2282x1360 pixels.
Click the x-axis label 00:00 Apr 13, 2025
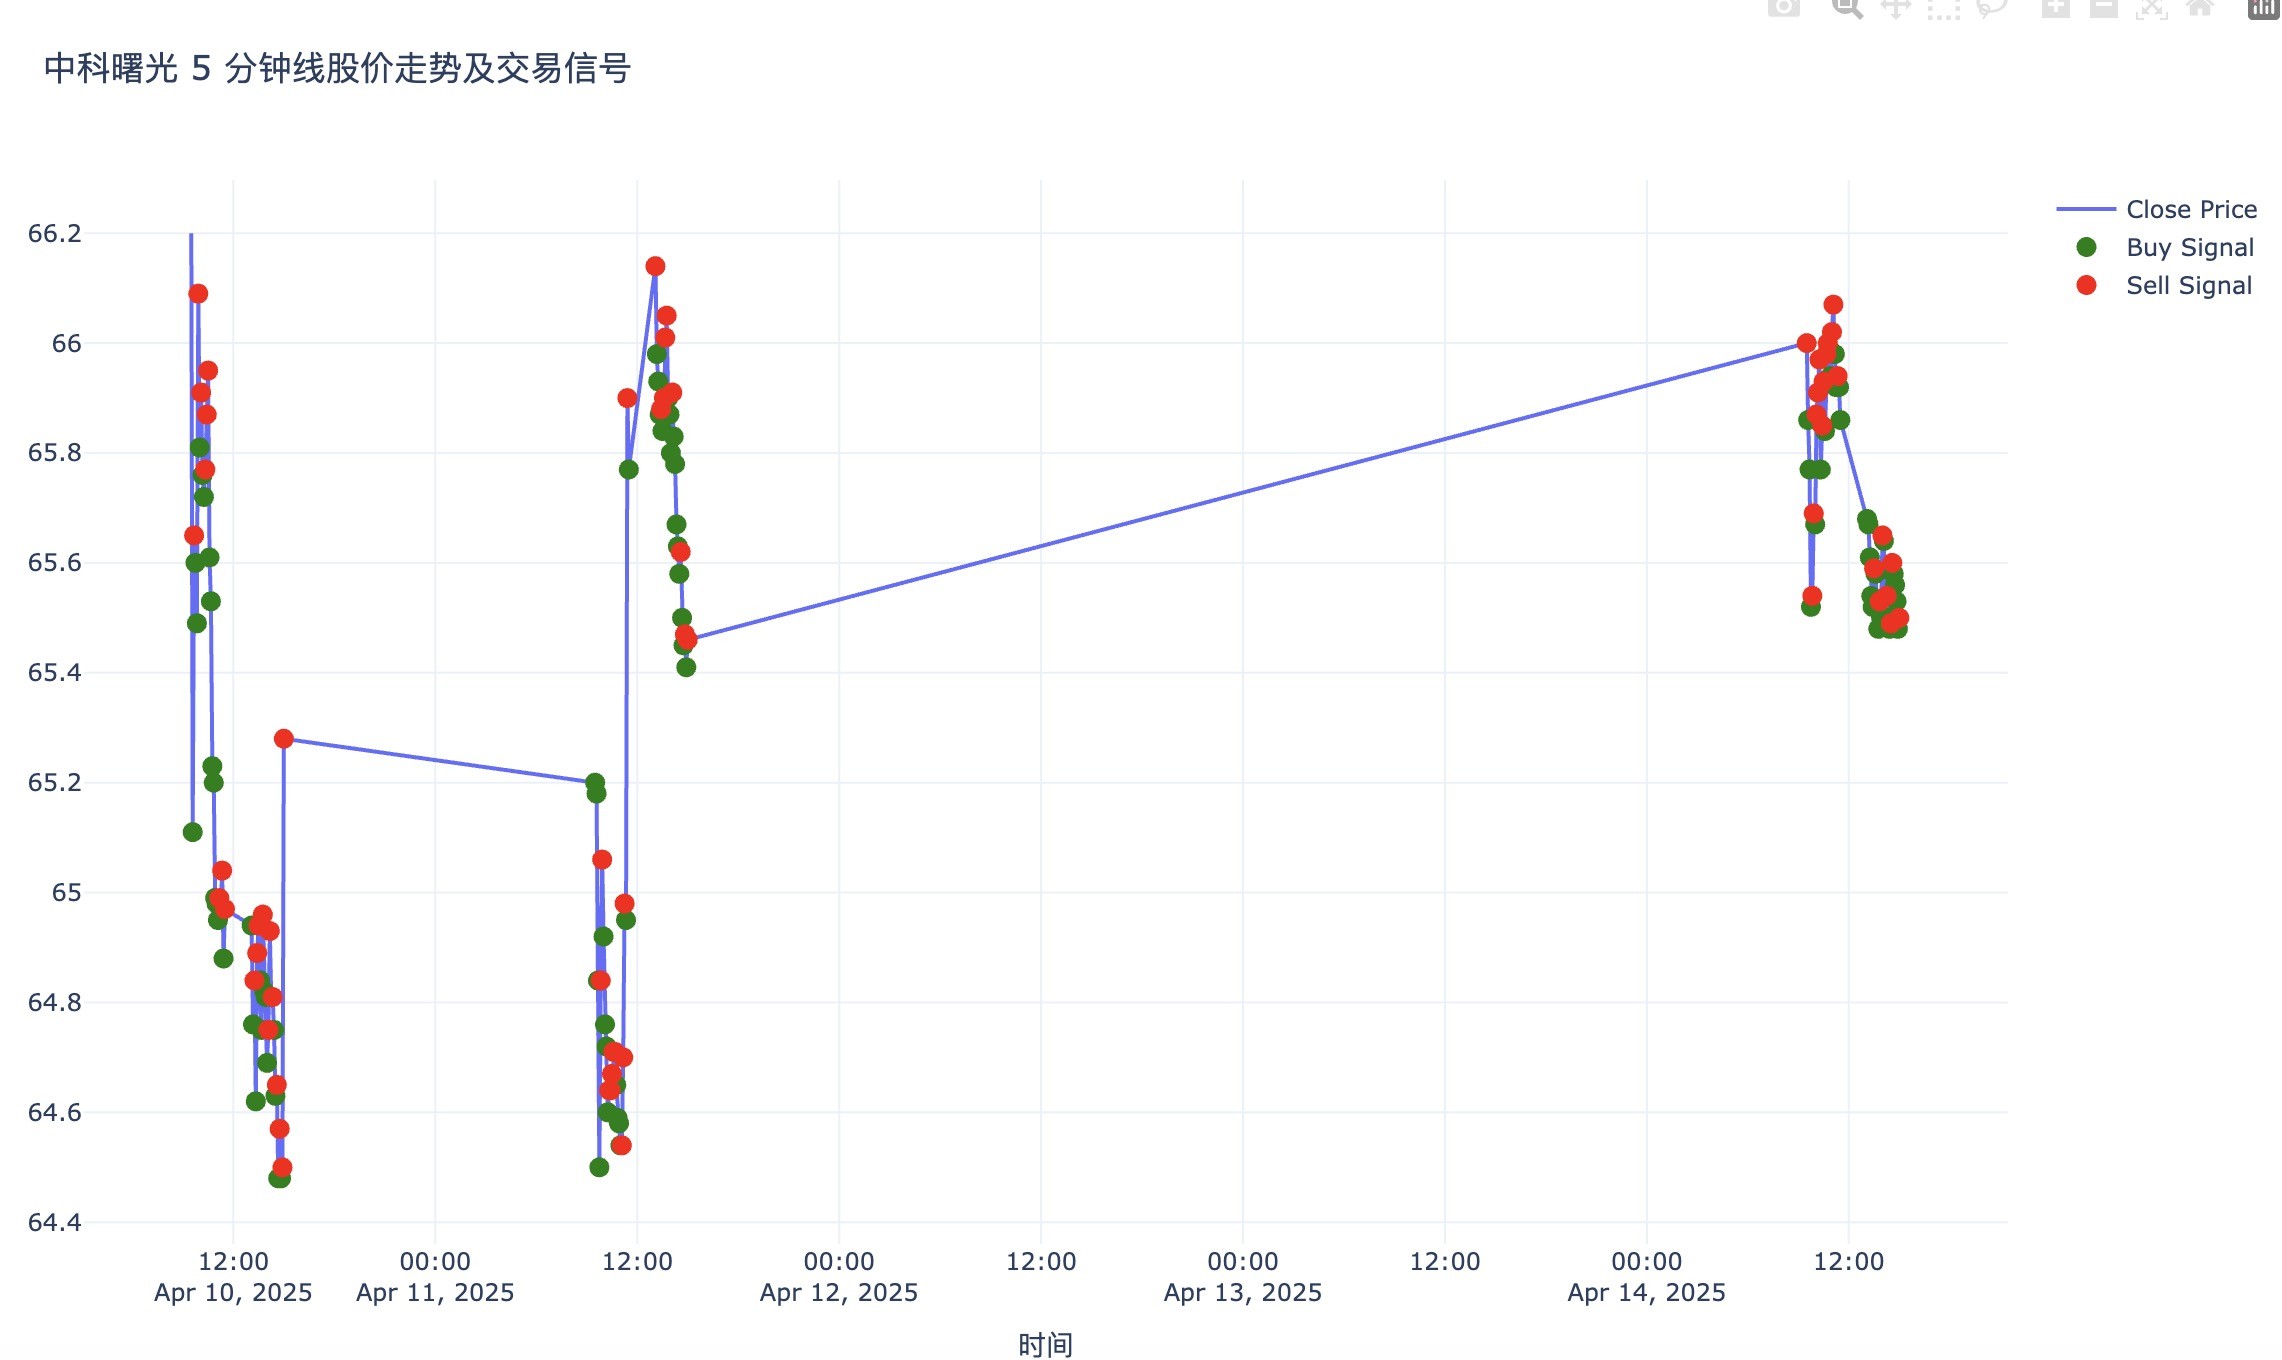pos(1243,1277)
